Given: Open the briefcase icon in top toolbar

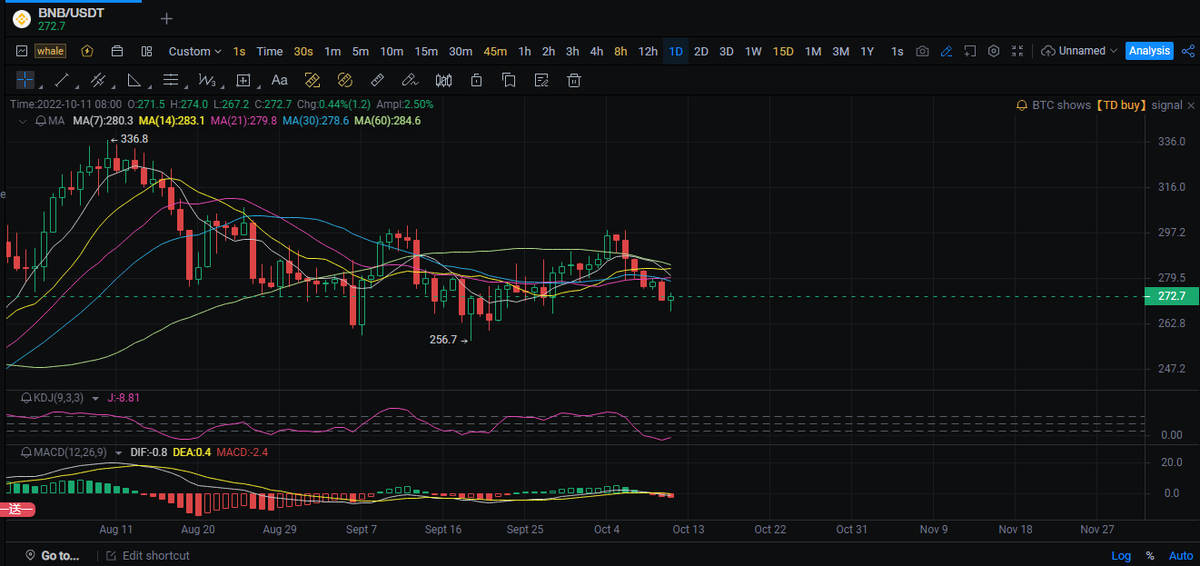Looking at the screenshot, I should tap(117, 51).
